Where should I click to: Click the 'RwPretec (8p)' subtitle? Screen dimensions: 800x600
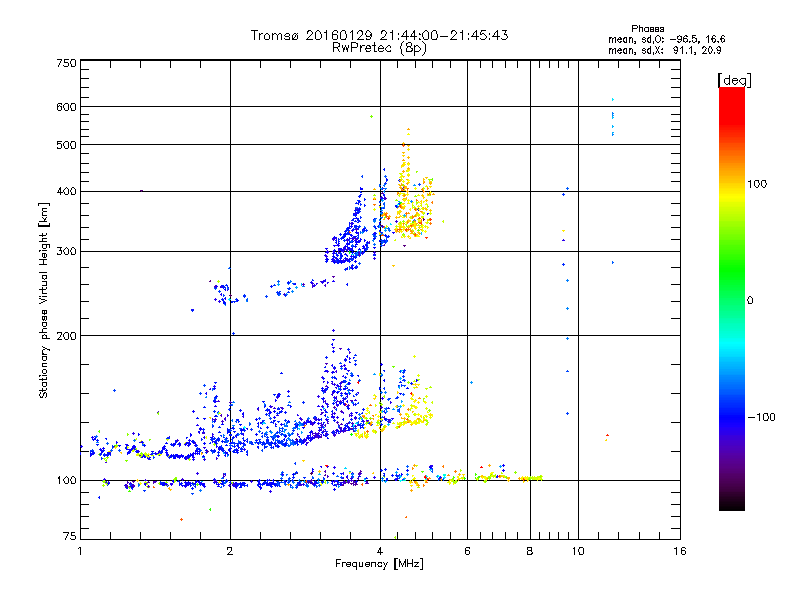(379, 48)
